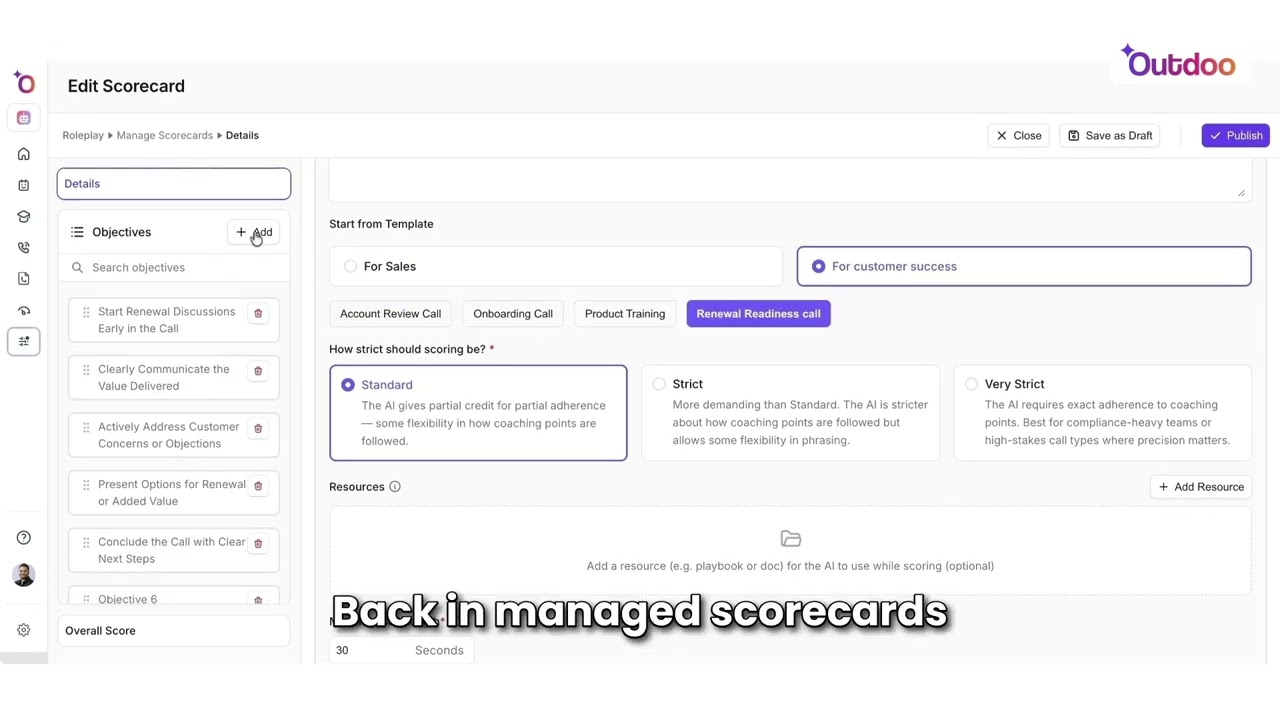The width and height of the screenshot is (1280, 720).
Task: Click Add Resource button
Action: (x=1201, y=487)
